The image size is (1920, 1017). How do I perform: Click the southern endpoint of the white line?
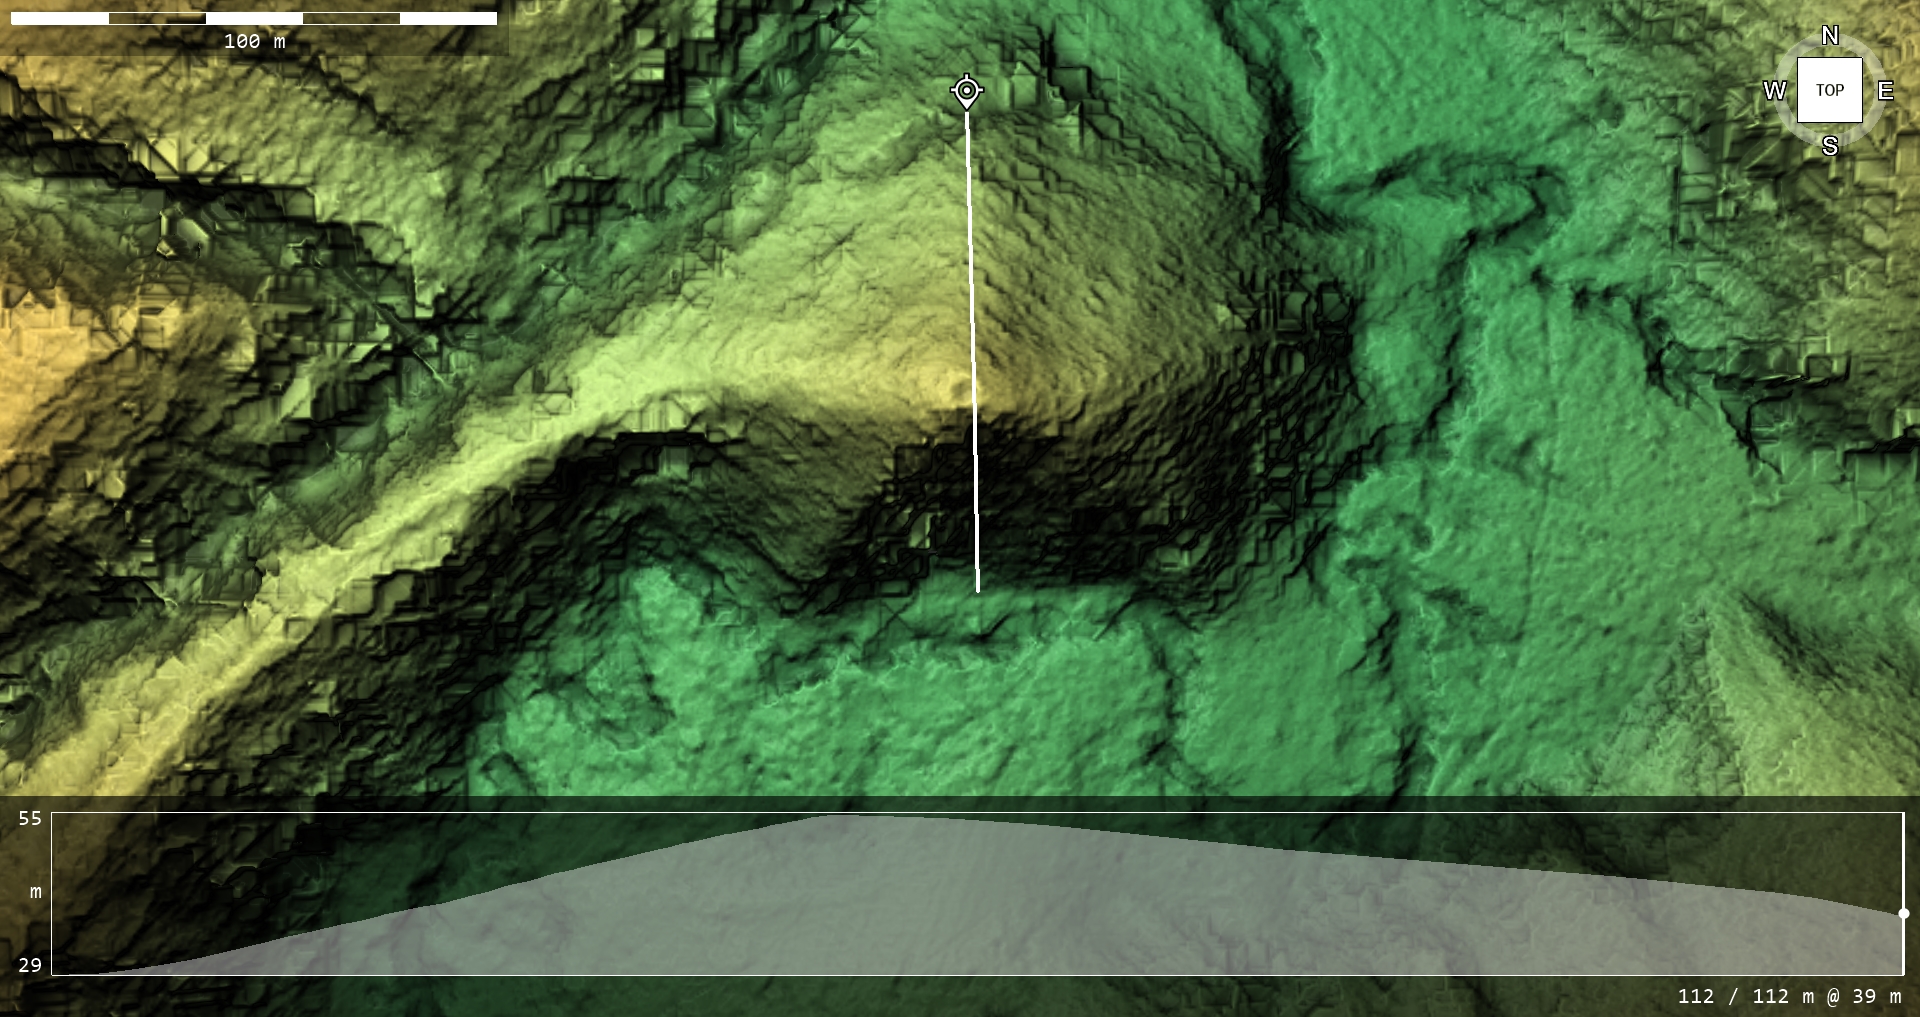tap(978, 590)
